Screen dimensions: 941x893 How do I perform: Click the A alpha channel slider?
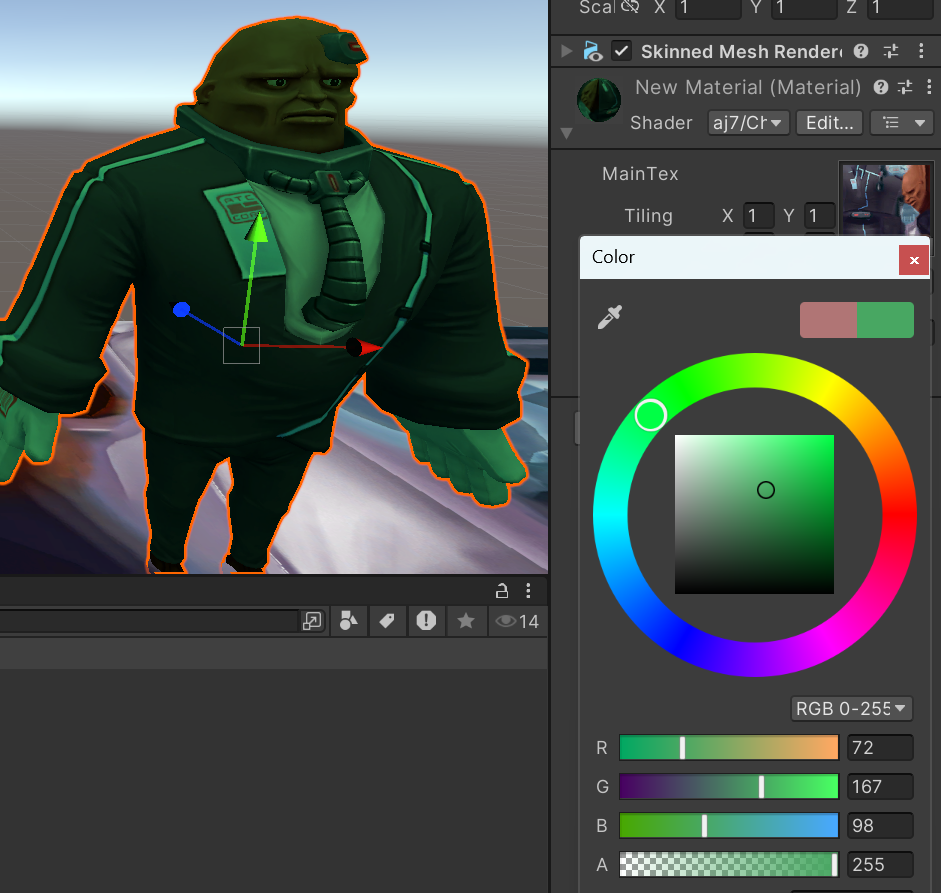point(729,865)
